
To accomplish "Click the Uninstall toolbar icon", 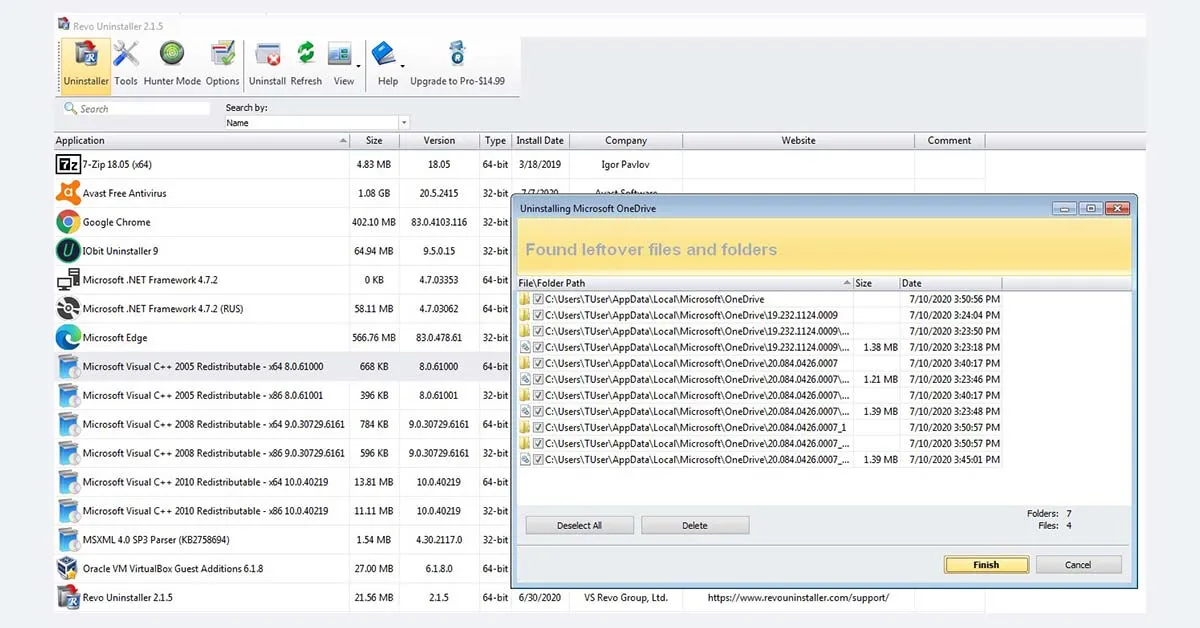I will pos(267,55).
